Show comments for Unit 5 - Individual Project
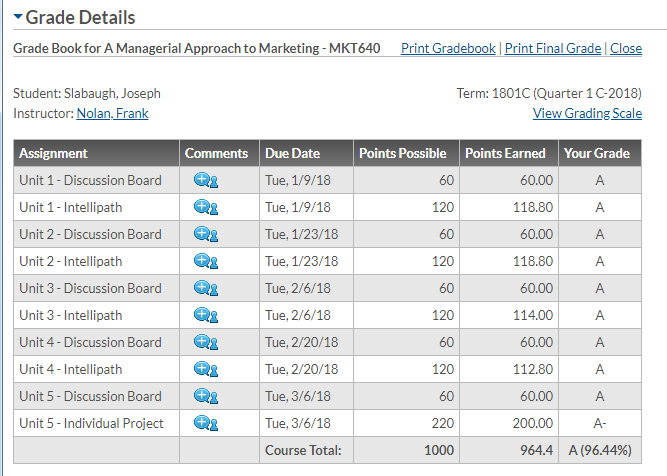Viewport: 667px width, 476px height. pos(206,423)
